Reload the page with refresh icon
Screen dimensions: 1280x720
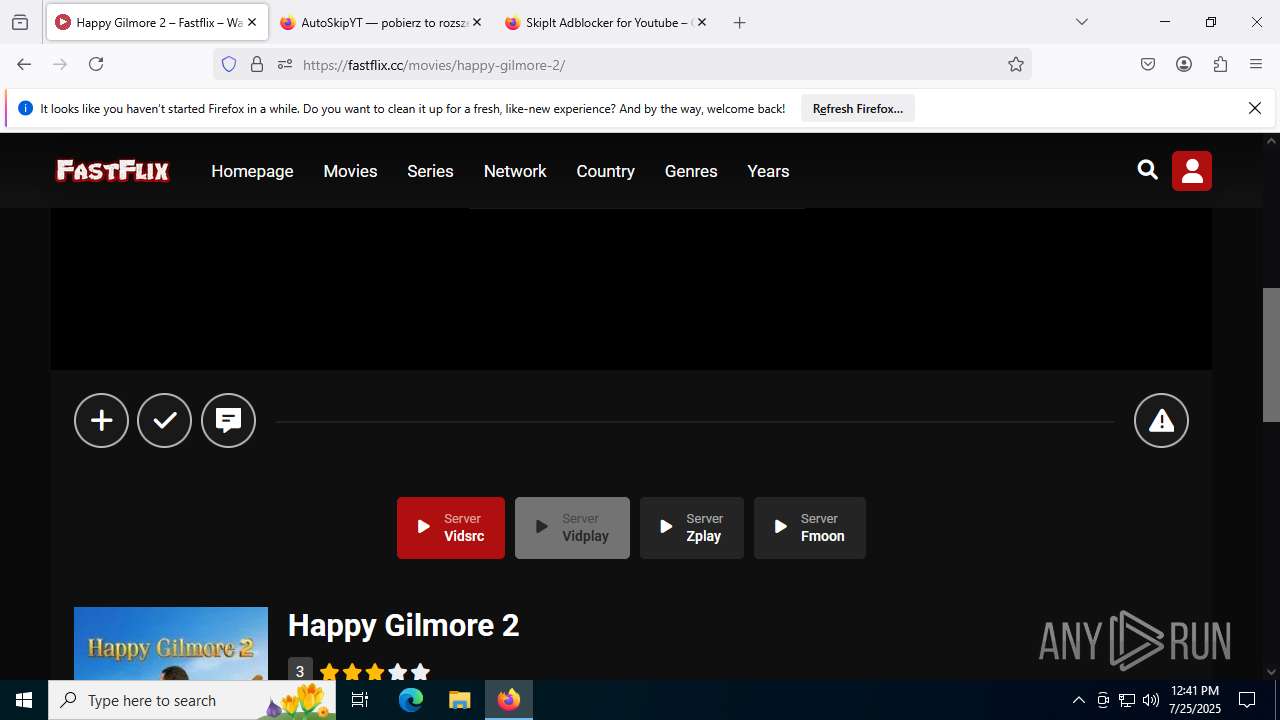click(x=96, y=64)
